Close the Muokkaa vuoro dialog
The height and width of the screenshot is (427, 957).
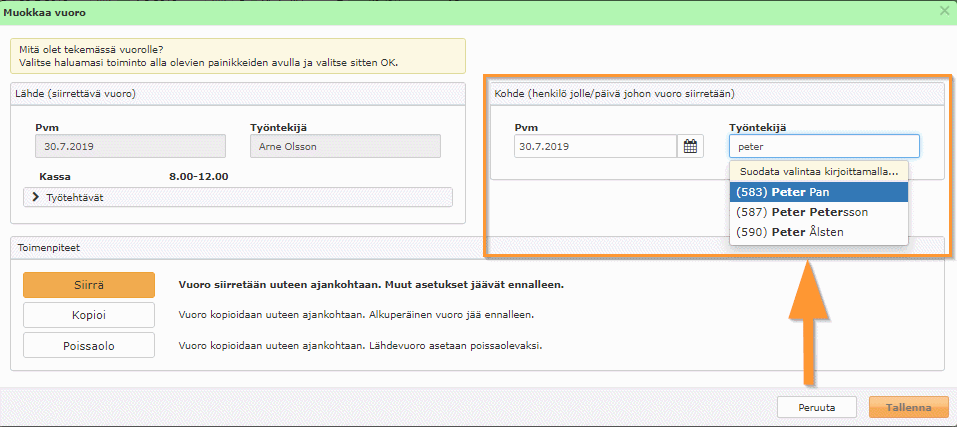click(x=945, y=12)
